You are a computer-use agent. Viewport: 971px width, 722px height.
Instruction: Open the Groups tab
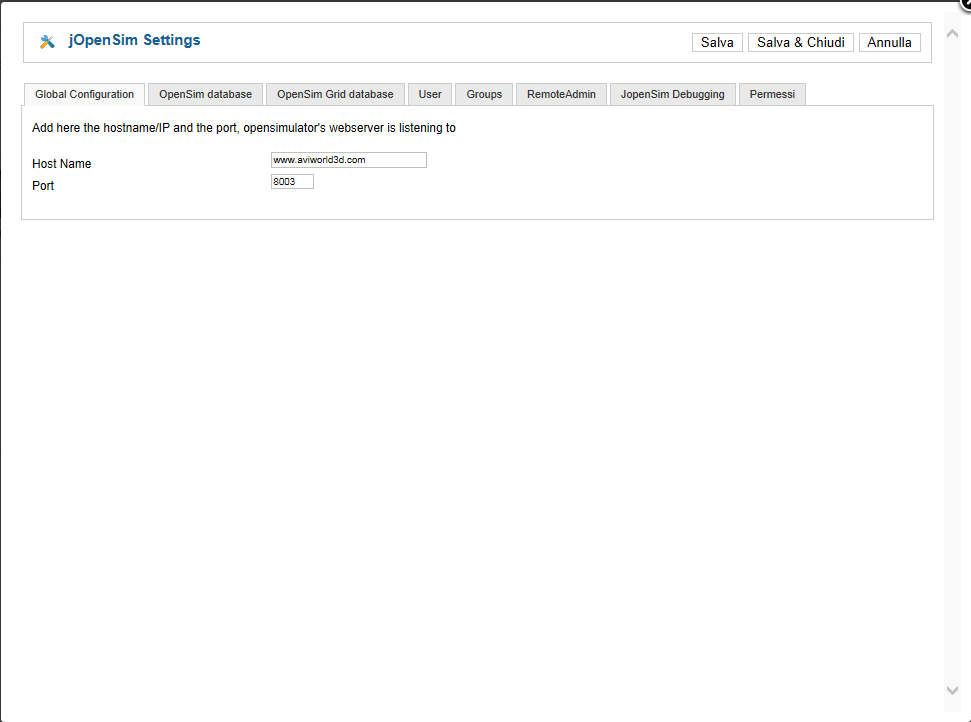click(484, 94)
